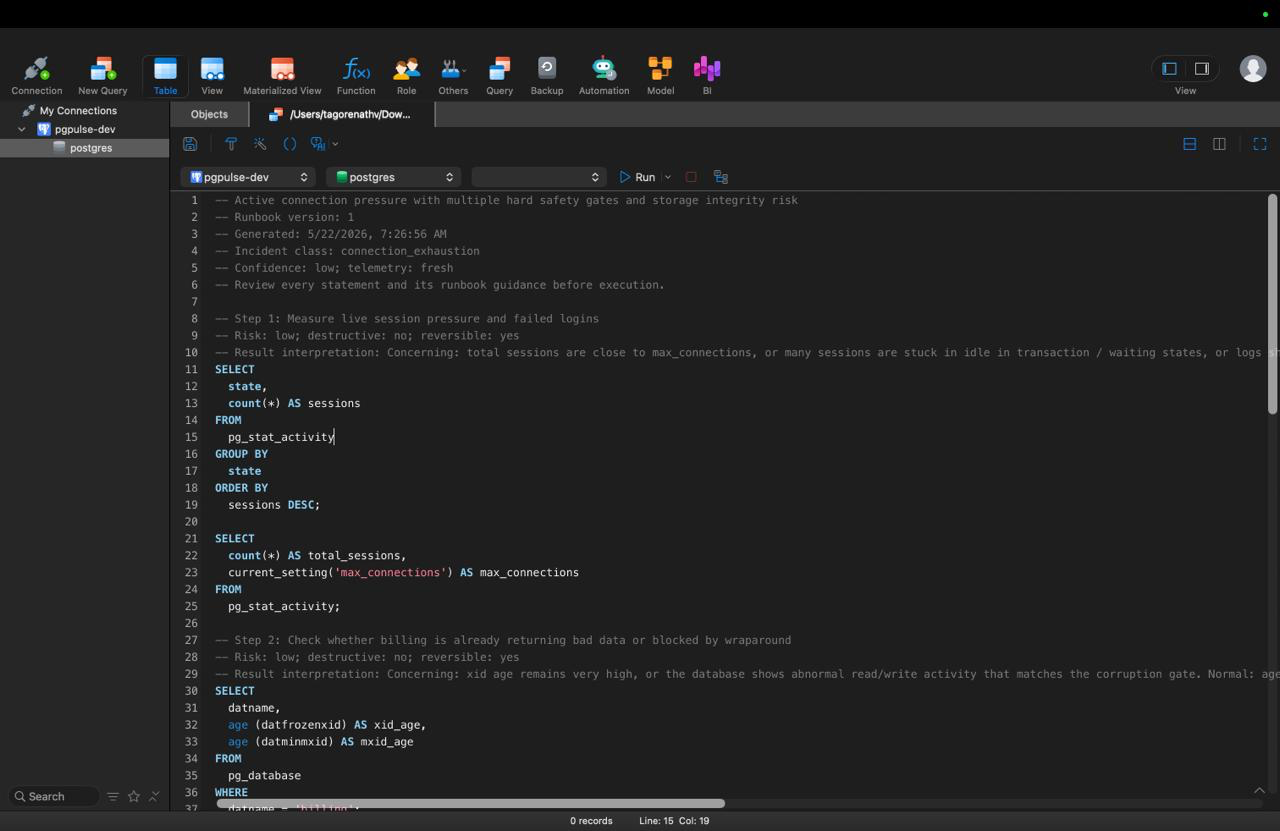Switch to side-by-side split layout
The height and width of the screenshot is (831, 1280).
pyautogui.click(x=1219, y=144)
